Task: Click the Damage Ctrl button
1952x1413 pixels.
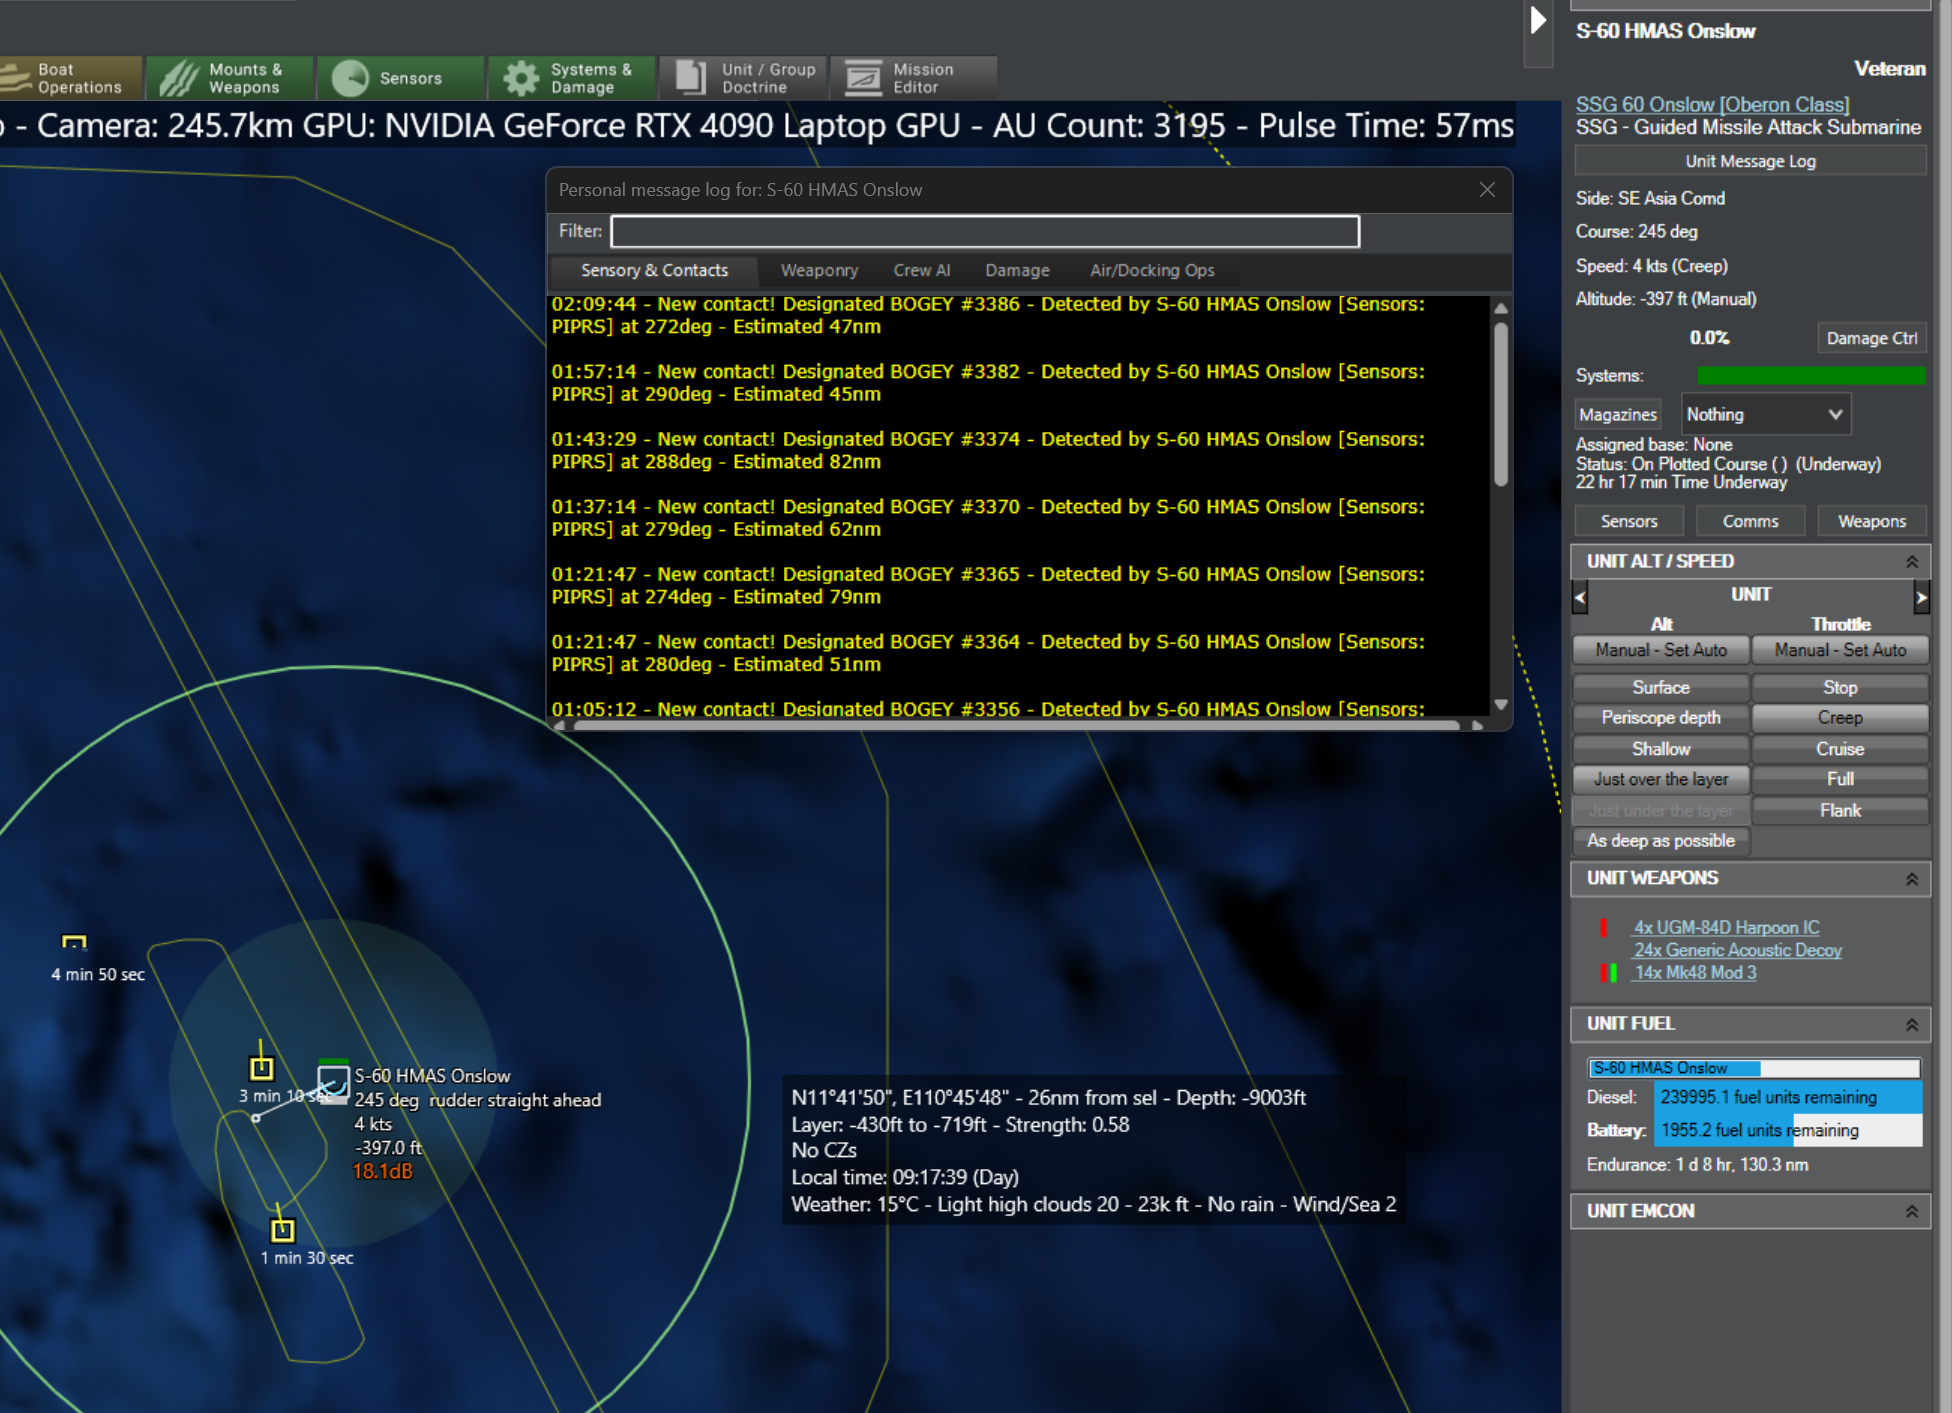Action: coord(1871,338)
